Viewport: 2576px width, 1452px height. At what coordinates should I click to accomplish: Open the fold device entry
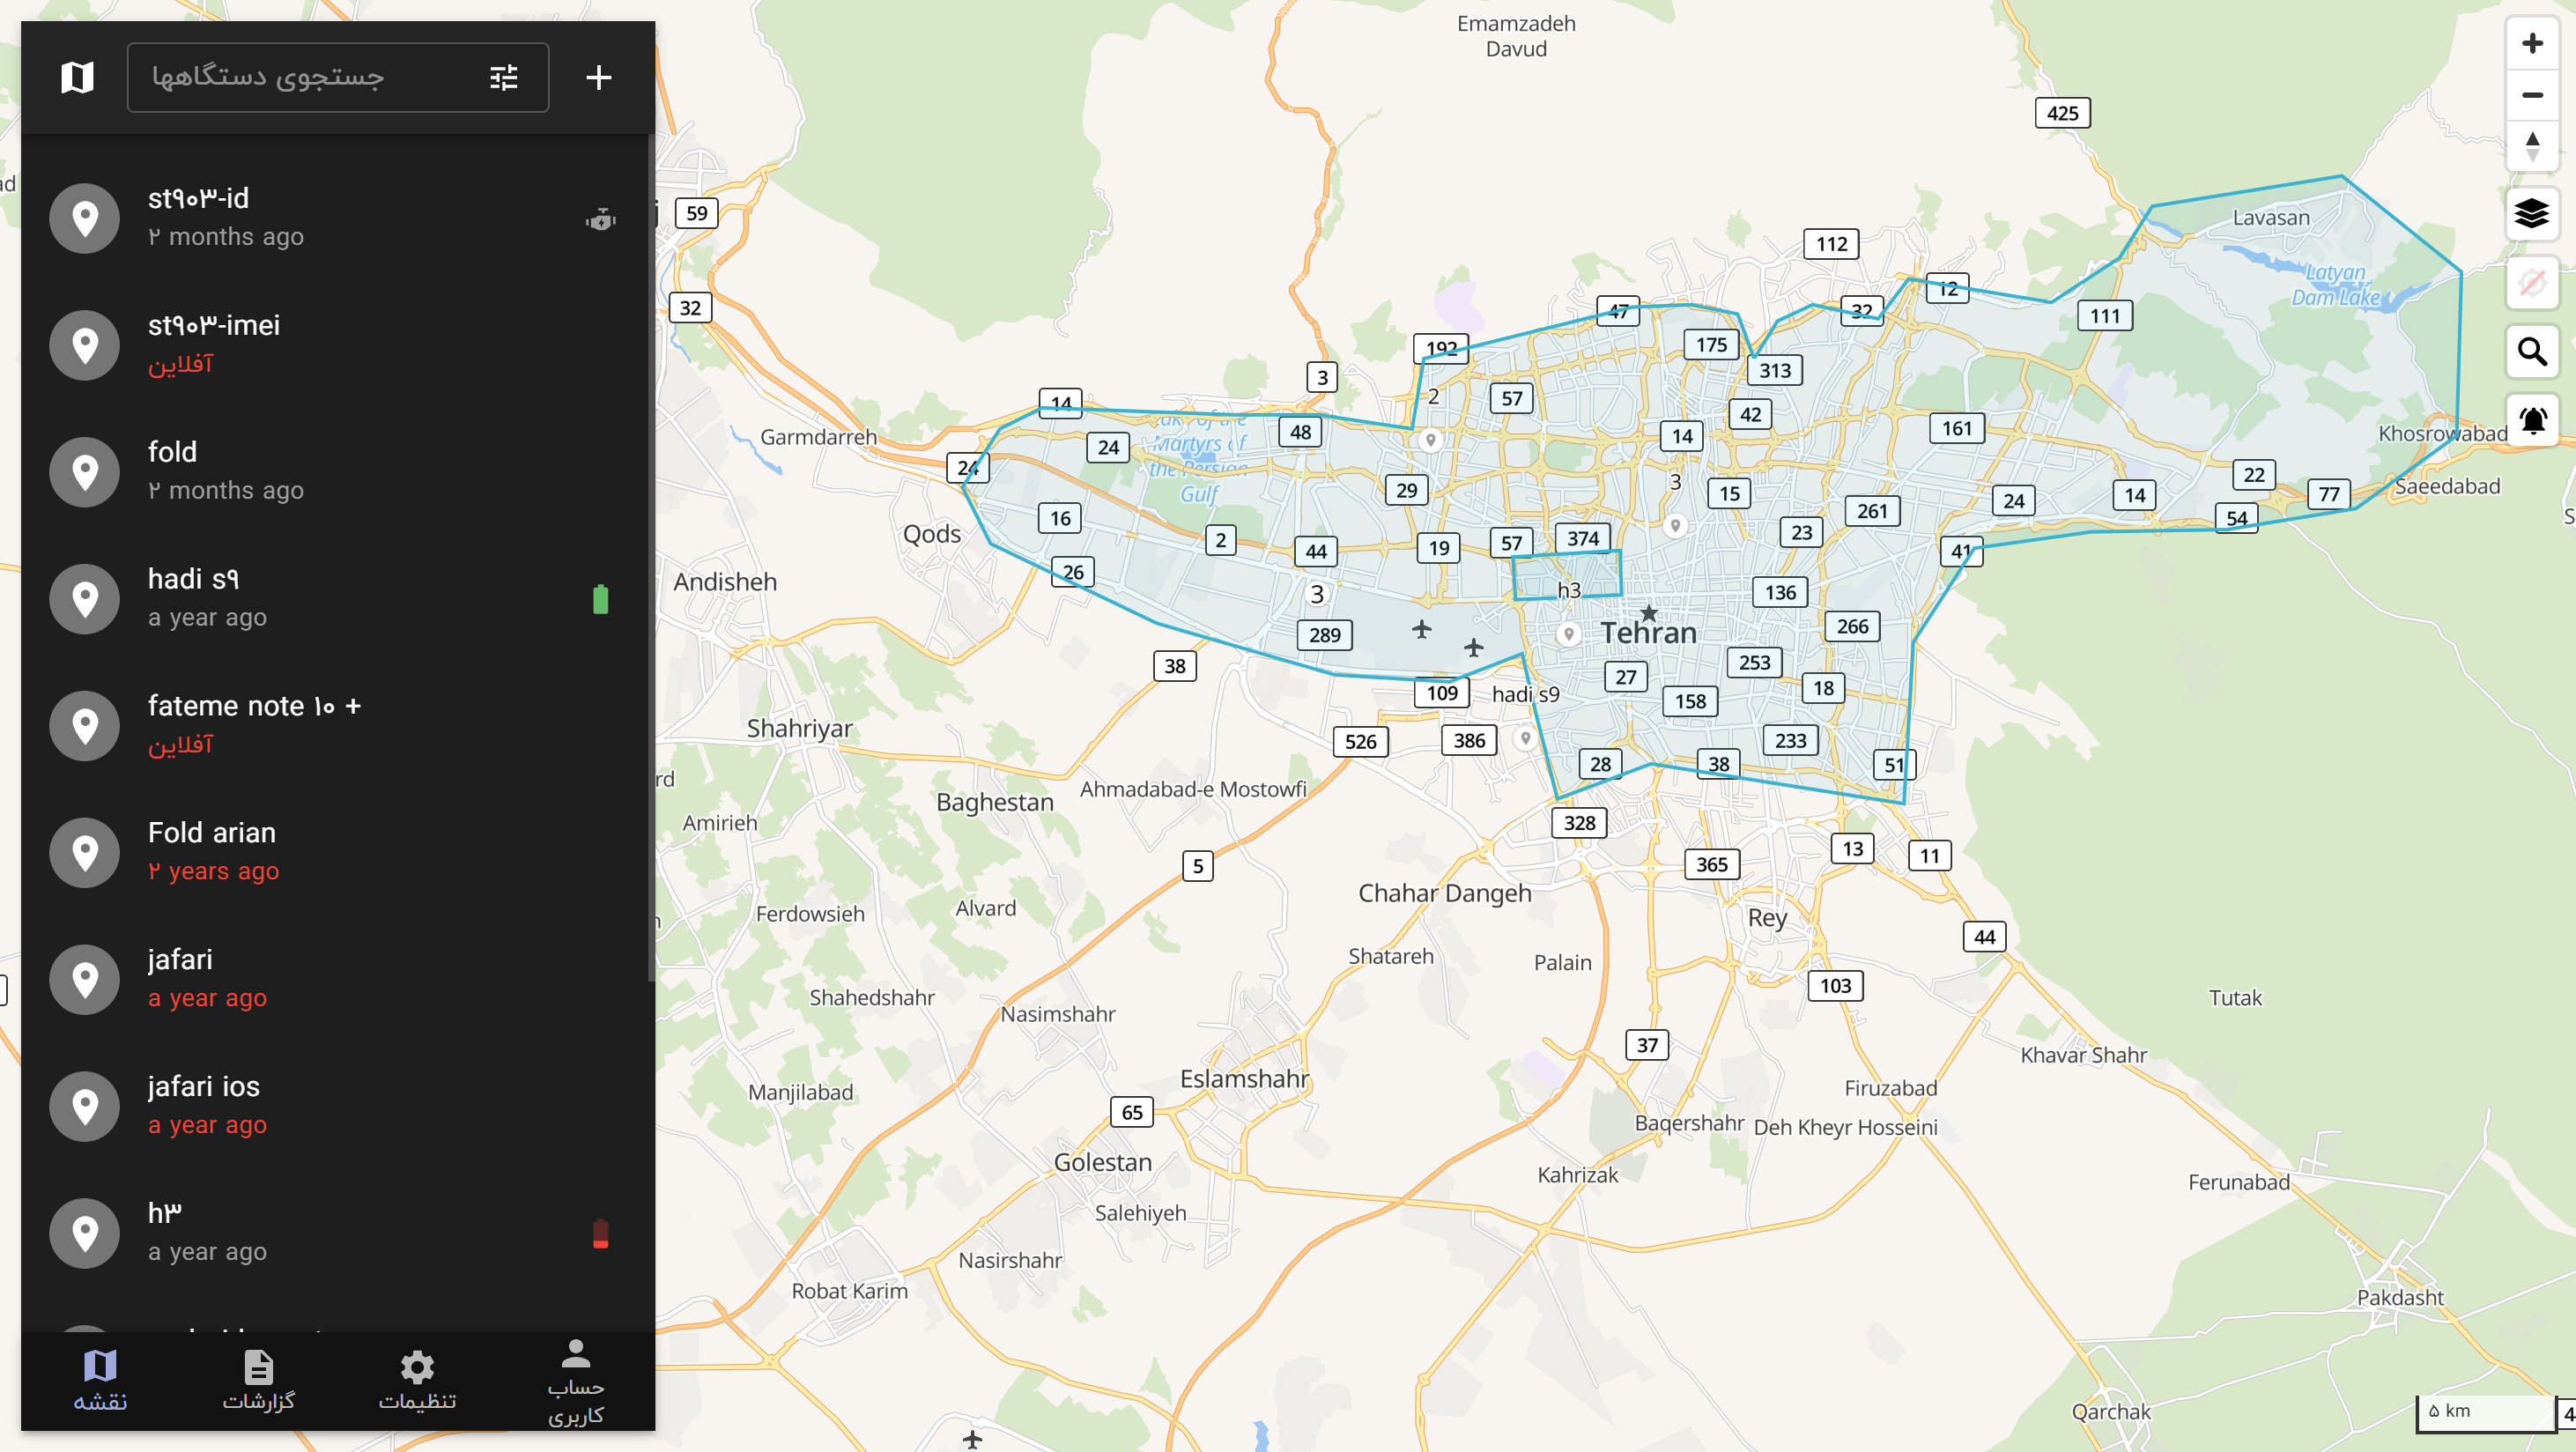[x=338, y=471]
